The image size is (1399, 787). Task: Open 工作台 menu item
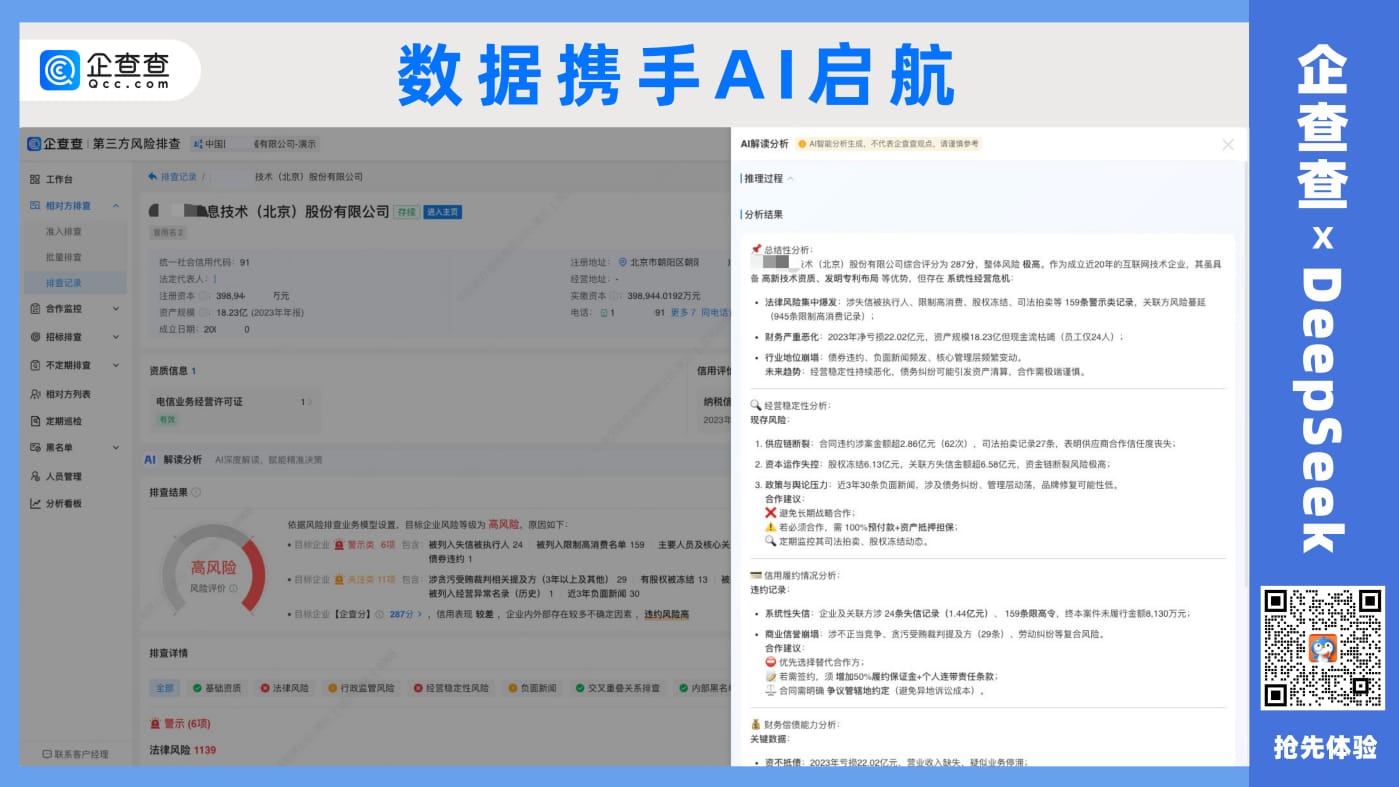pyautogui.click(x=59, y=179)
